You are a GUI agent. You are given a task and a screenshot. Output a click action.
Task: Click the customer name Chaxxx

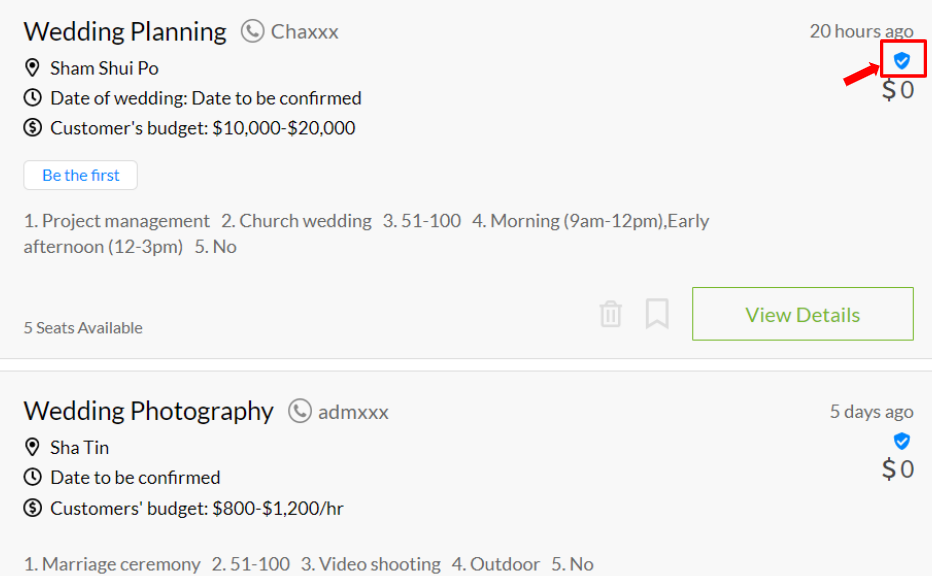pyautogui.click(x=304, y=32)
